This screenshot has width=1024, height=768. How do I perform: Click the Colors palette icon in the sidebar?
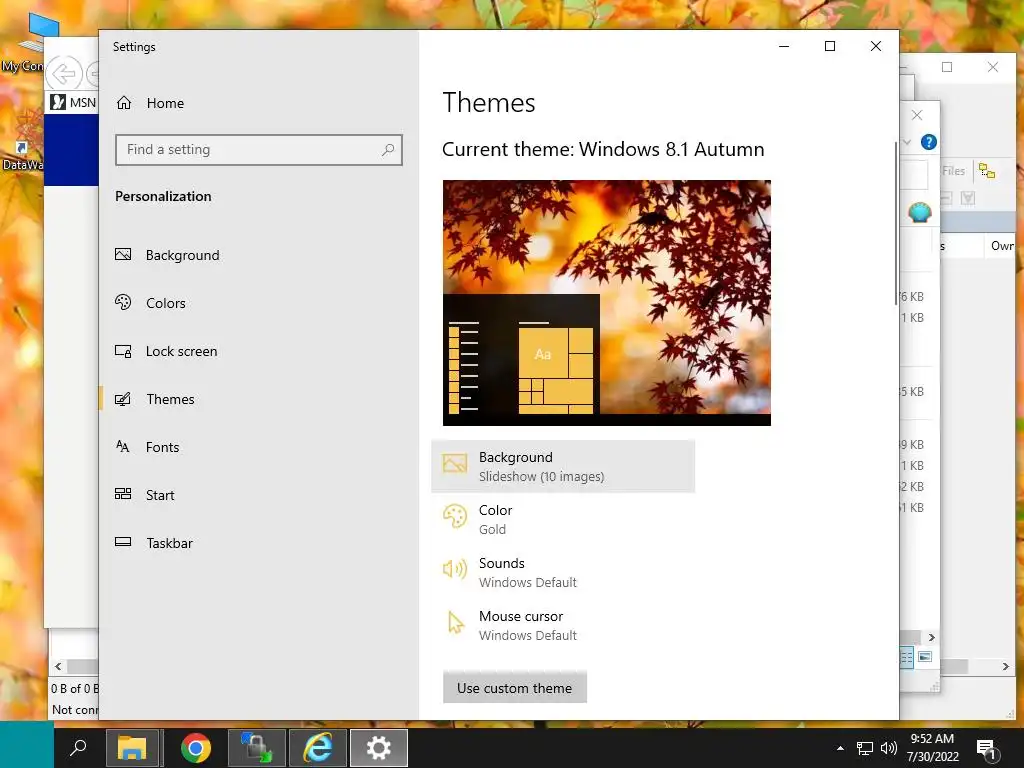tap(123, 302)
